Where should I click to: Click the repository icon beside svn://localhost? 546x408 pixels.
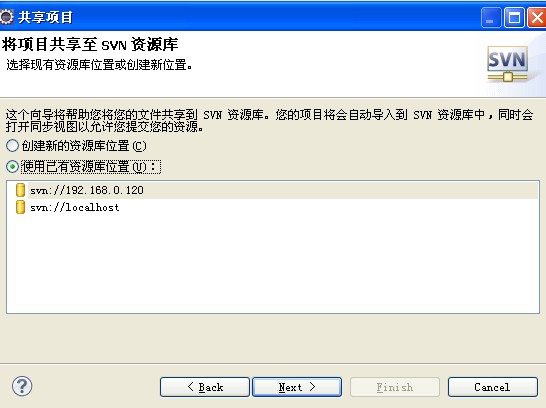click(21, 207)
